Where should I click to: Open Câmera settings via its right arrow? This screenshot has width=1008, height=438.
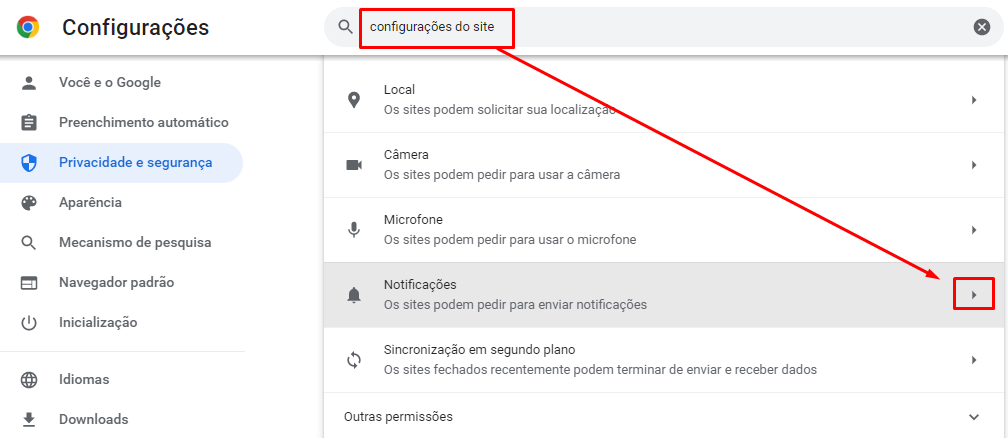pos(974,165)
